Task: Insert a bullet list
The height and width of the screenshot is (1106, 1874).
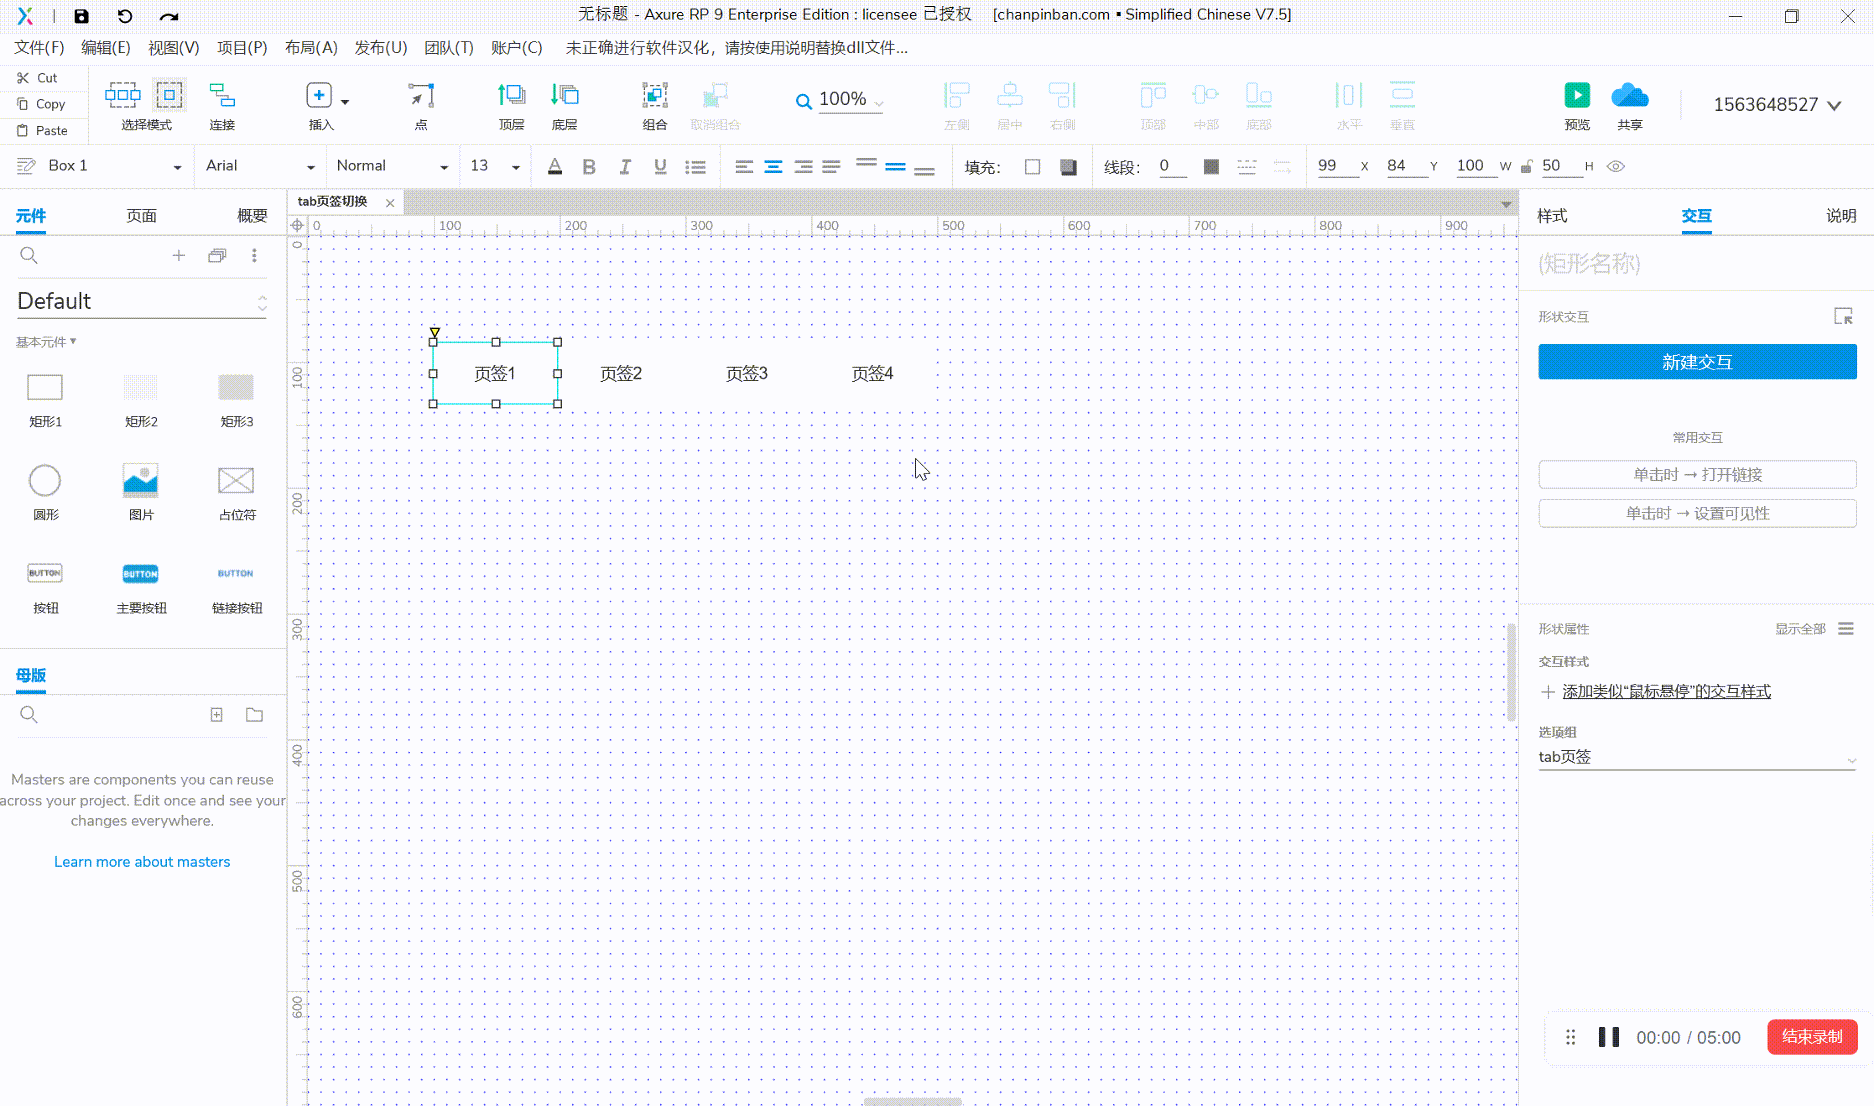Action: tap(696, 167)
